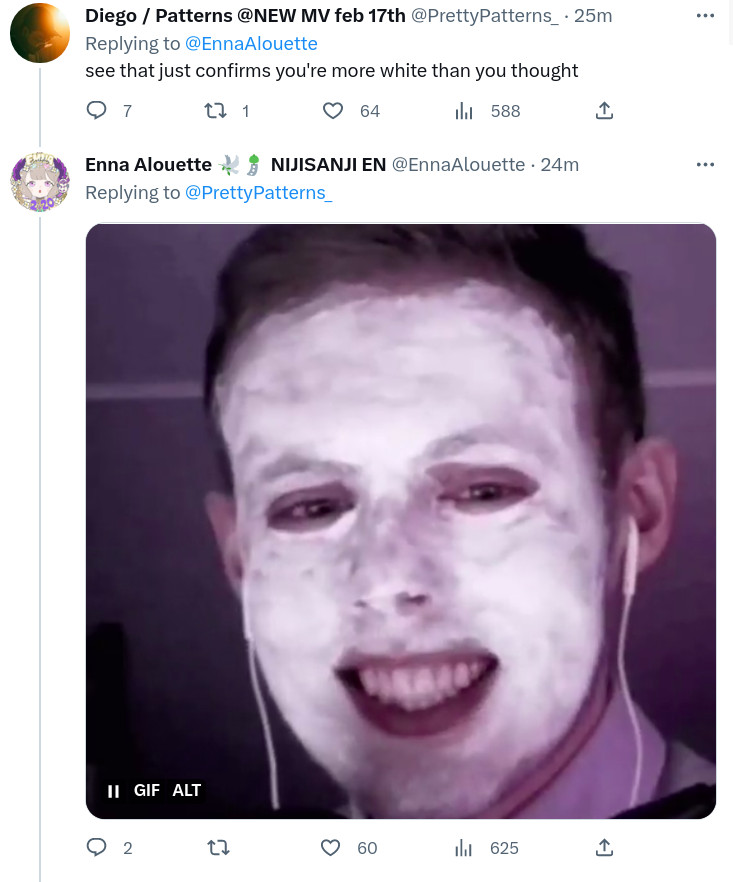Viewport: 733px width, 882px height.
Task: Reply to Enna Alouette's GIF tweet
Action: pos(96,847)
